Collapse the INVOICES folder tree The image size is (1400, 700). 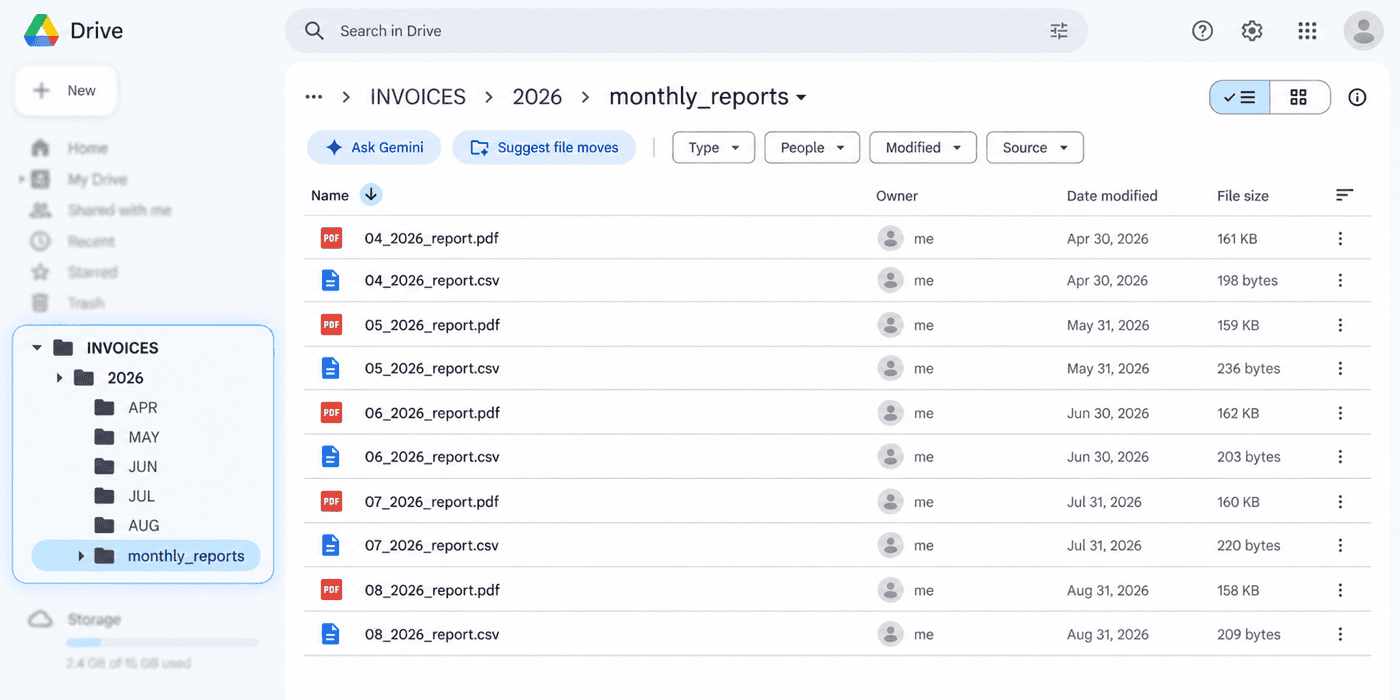[37, 348]
